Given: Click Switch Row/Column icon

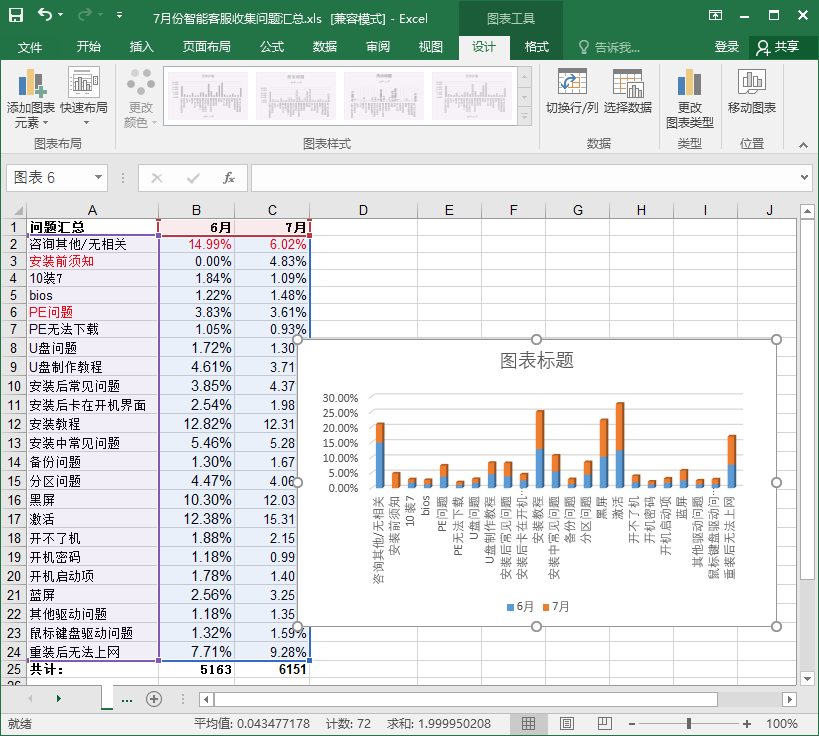Looking at the screenshot, I should tap(572, 90).
